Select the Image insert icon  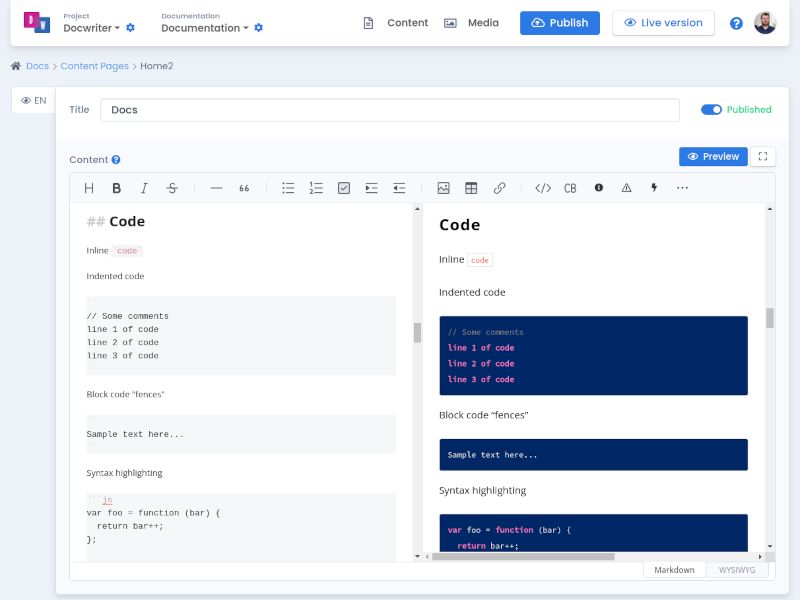[444, 188]
